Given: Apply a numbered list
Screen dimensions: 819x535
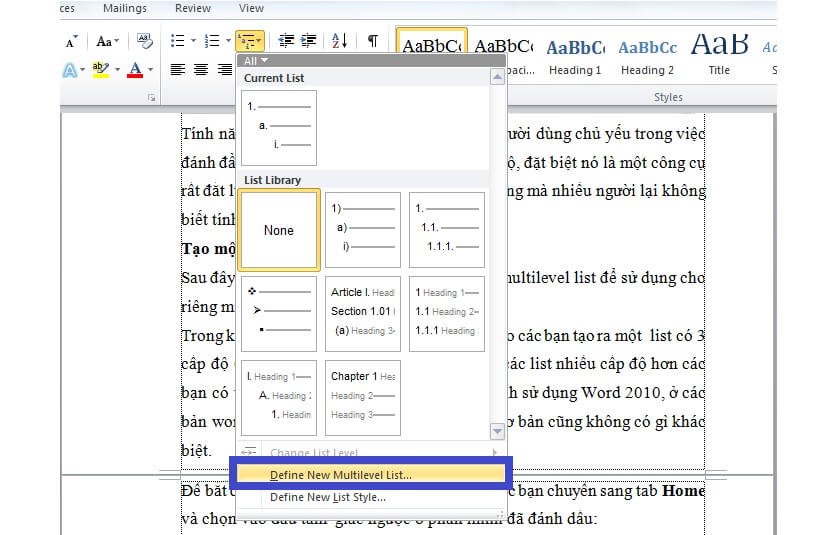Looking at the screenshot, I should coord(212,41).
